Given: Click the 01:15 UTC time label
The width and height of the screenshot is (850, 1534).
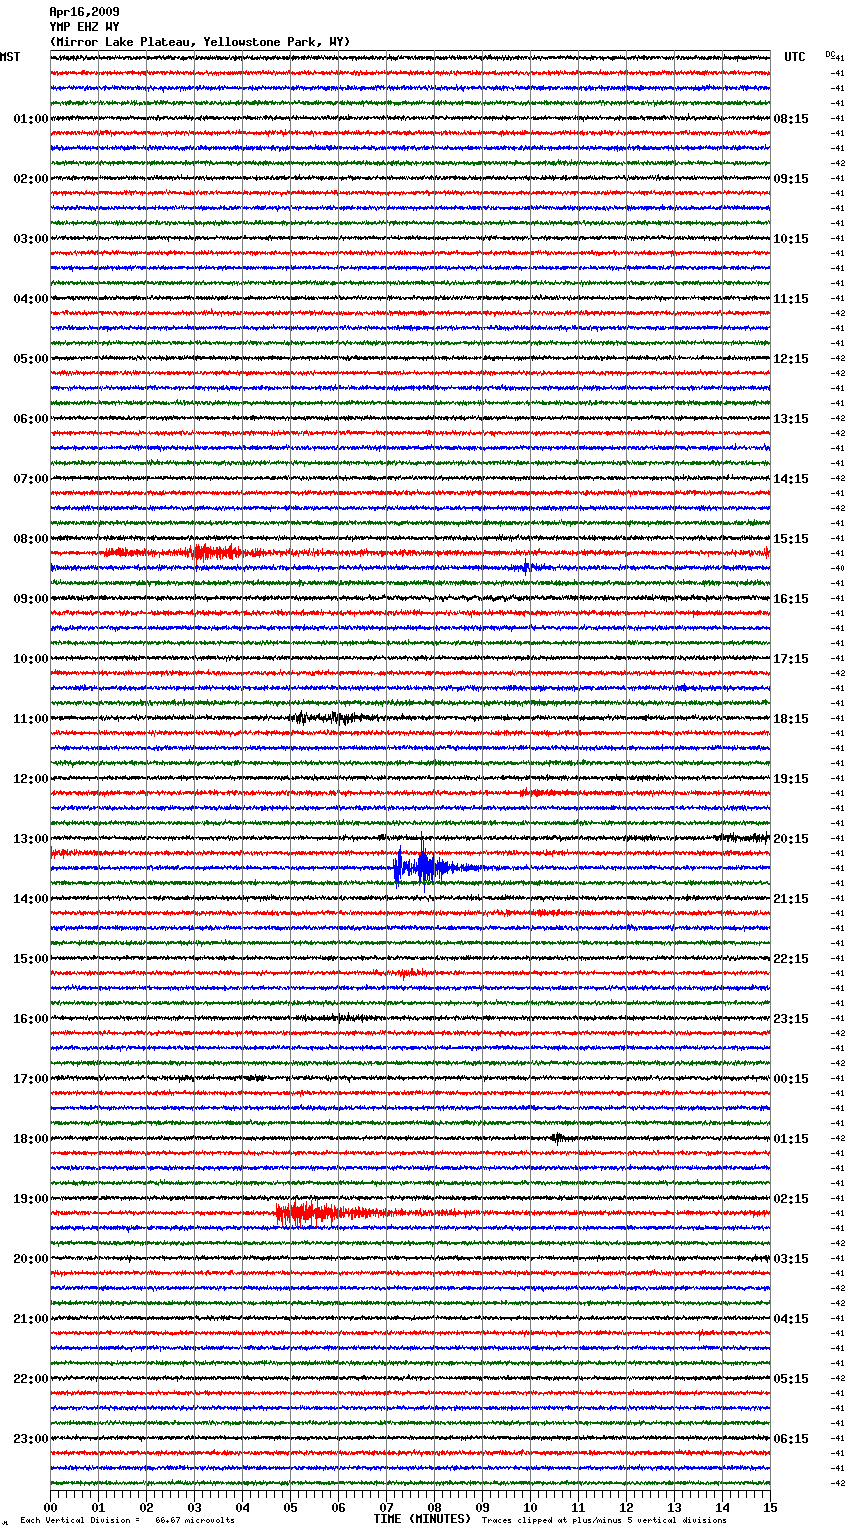Looking at the screenshot, I should (x=791, y=1139).
